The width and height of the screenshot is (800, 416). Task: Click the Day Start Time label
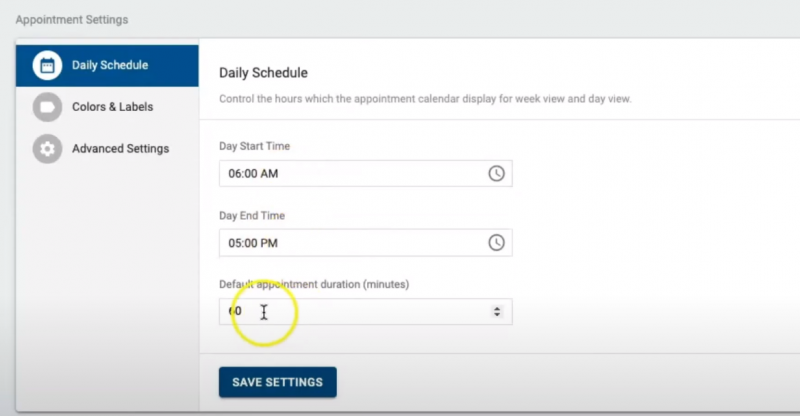(254, 147)
